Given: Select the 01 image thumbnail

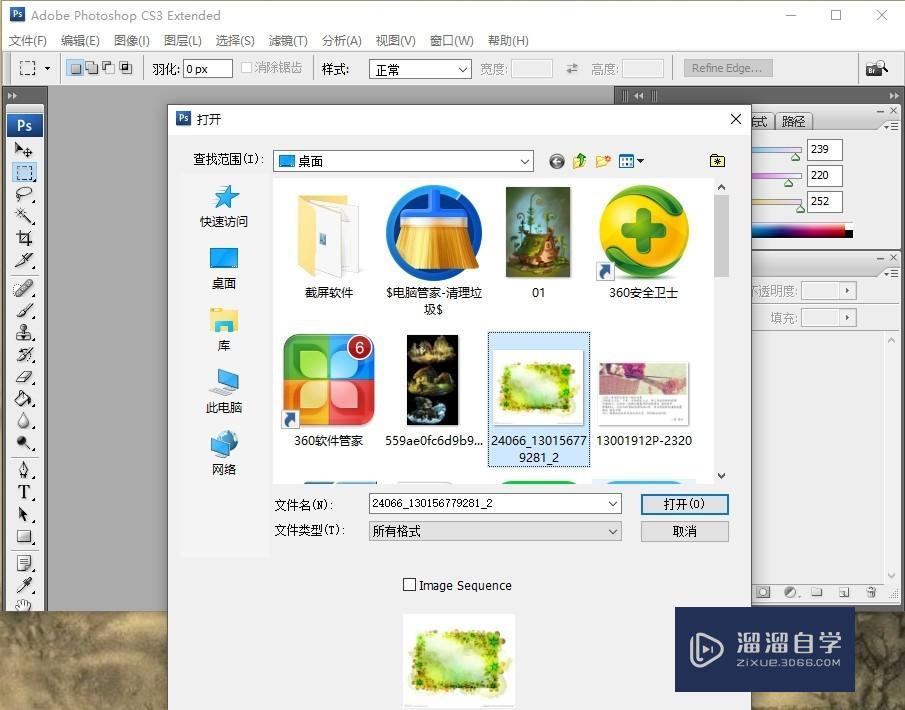Looking at the screenshot, I should [538, 232].
